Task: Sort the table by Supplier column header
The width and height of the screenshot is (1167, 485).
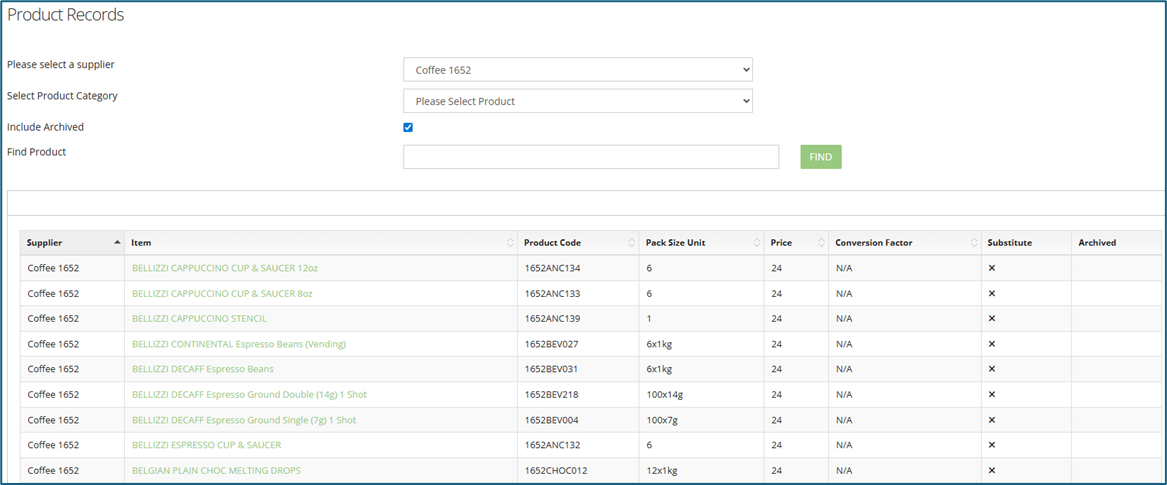Action: (x=72, y=243)
